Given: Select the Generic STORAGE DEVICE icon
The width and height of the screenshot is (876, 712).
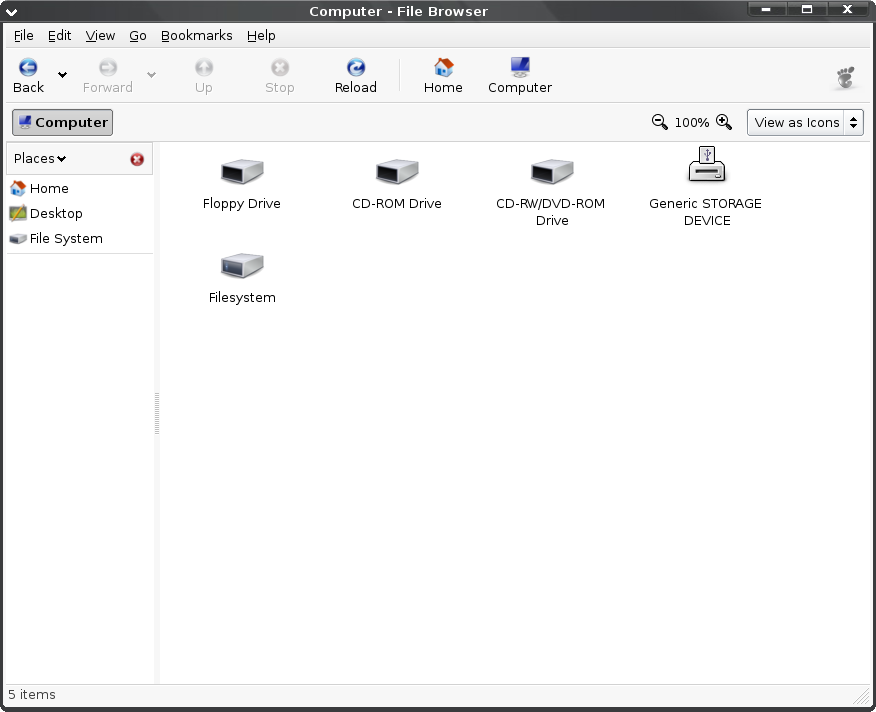Looking at the screenshot, I should coord(707,165).
